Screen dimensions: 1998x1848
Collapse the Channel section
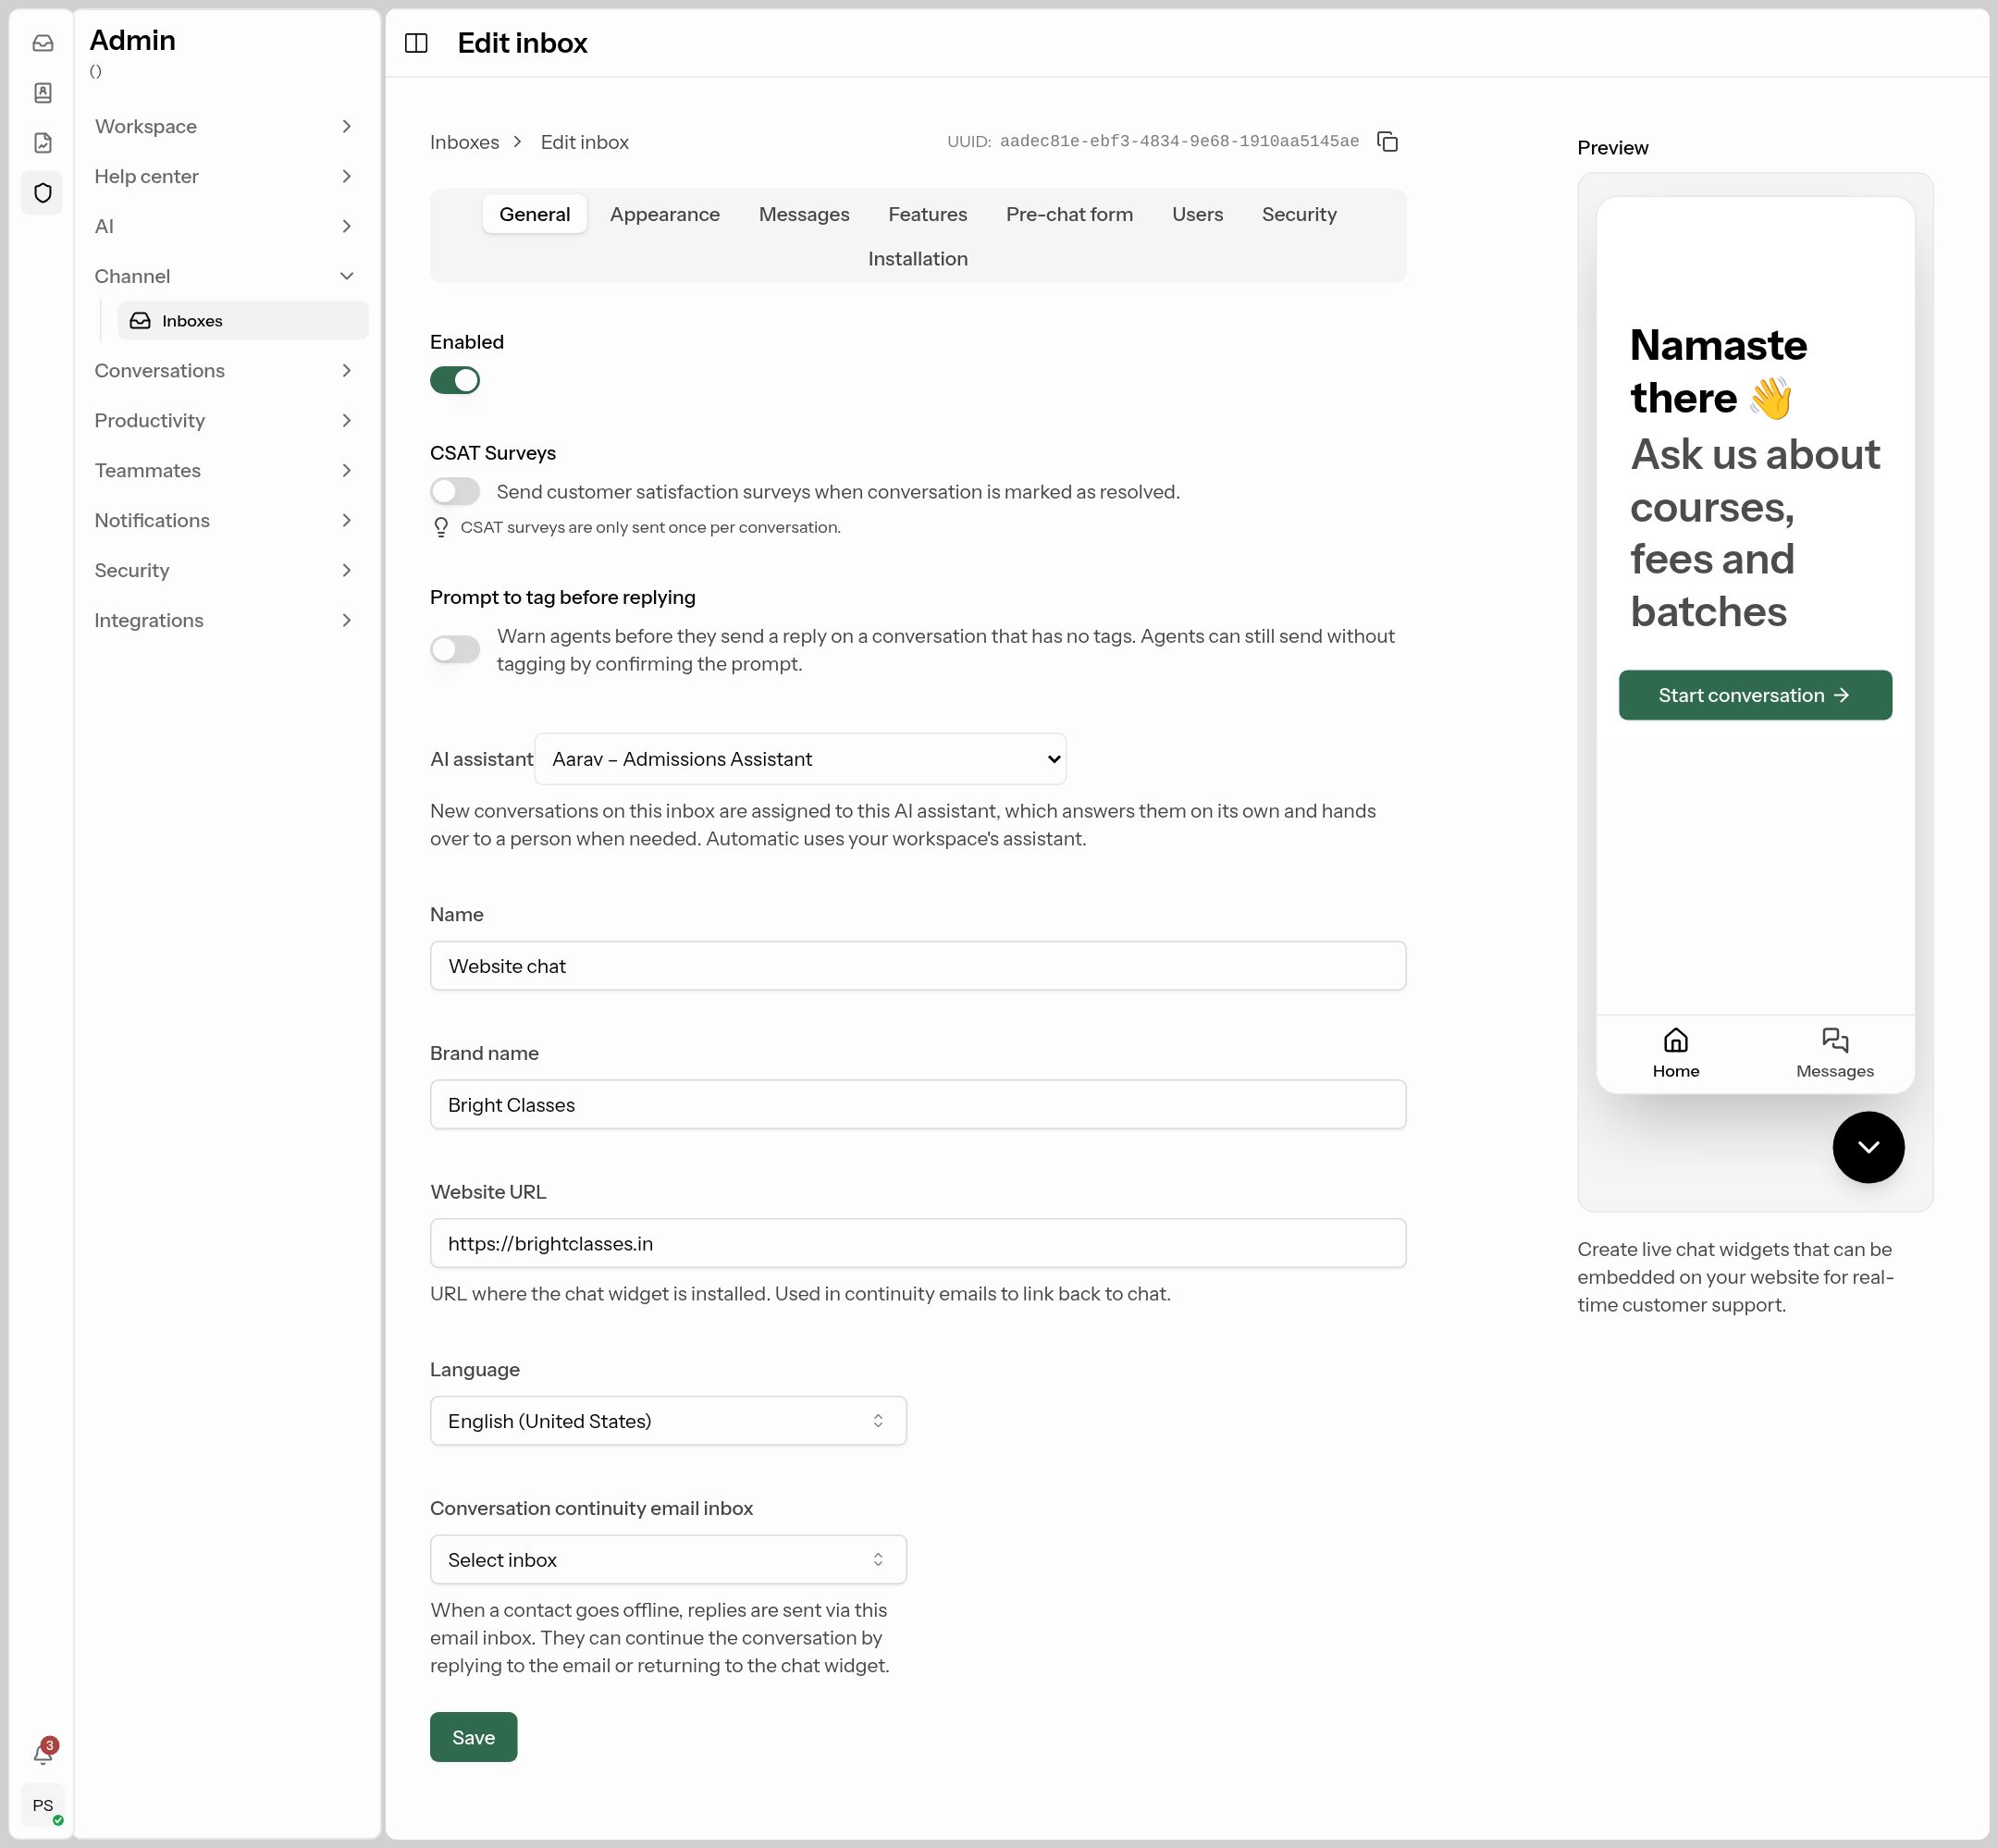coord(224,276)
